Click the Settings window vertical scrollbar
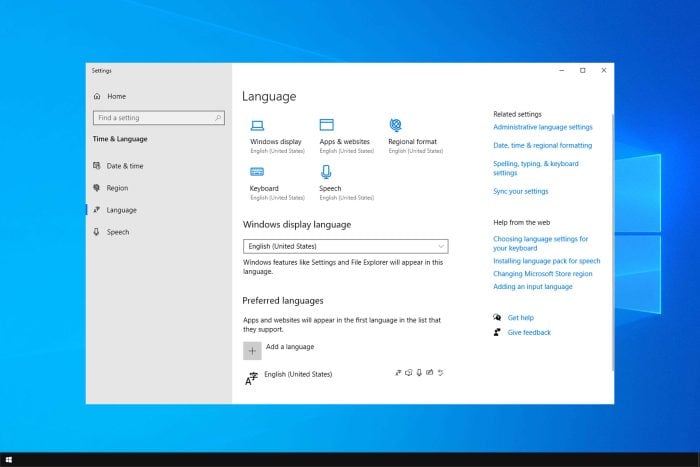 click(612, 242)
